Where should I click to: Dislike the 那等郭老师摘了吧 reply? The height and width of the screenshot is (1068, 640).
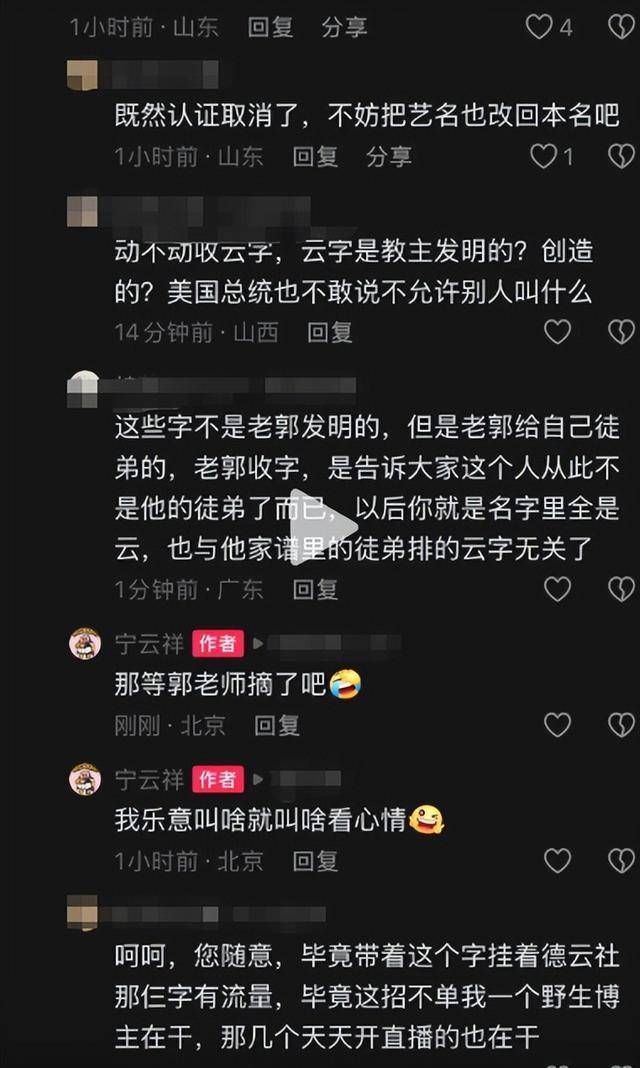pos(621,725)
